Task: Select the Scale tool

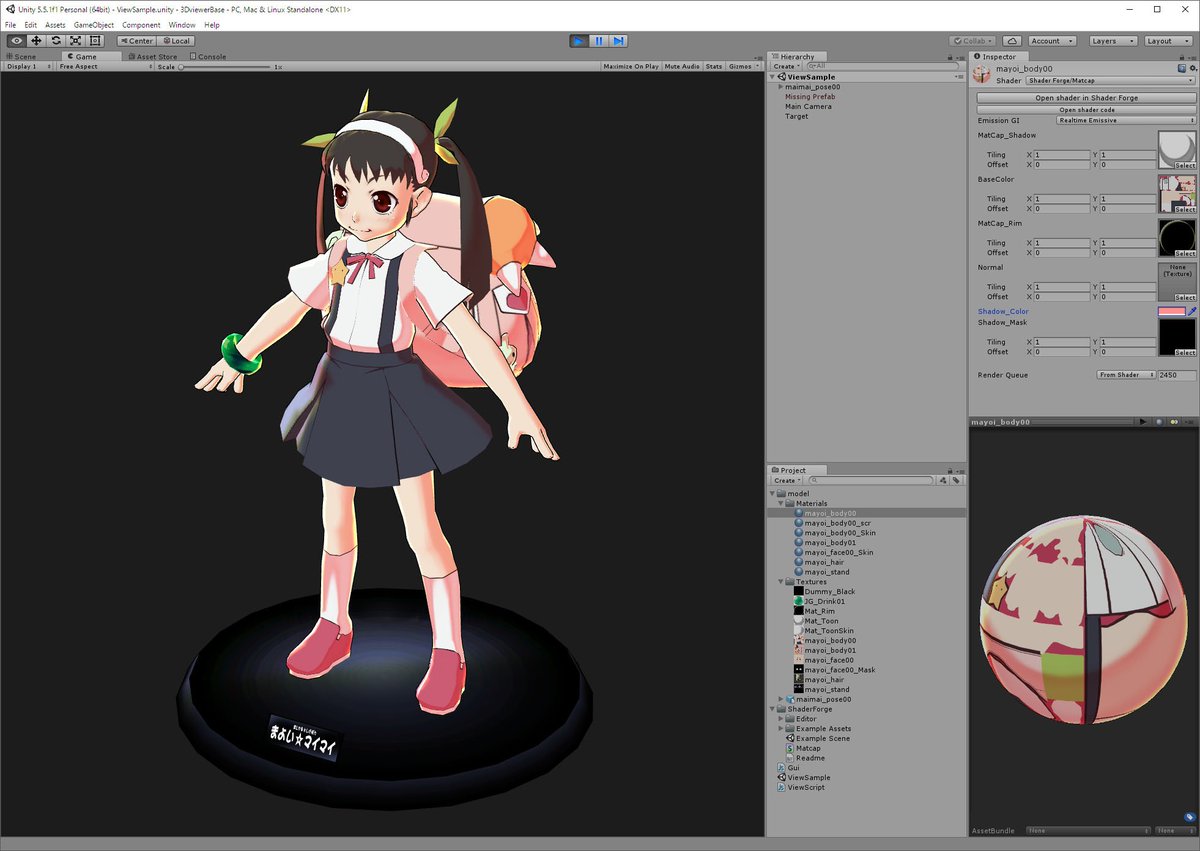Action: click(x=75, y=41)
